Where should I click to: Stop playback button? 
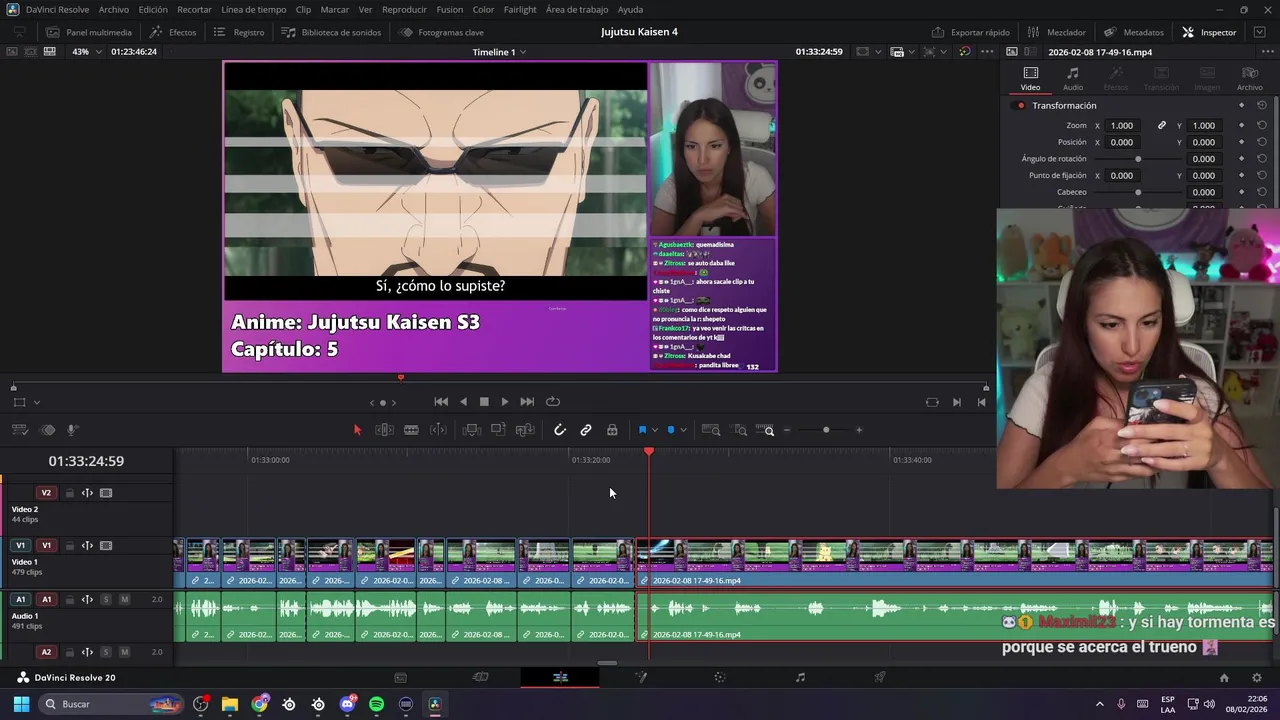coord(484,402)
